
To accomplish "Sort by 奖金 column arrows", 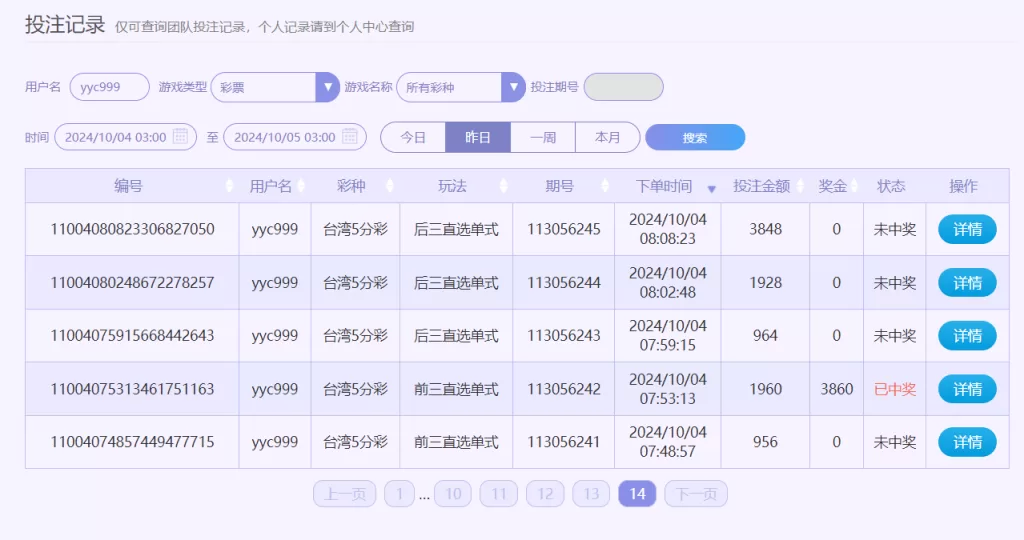I will (854, 186).
